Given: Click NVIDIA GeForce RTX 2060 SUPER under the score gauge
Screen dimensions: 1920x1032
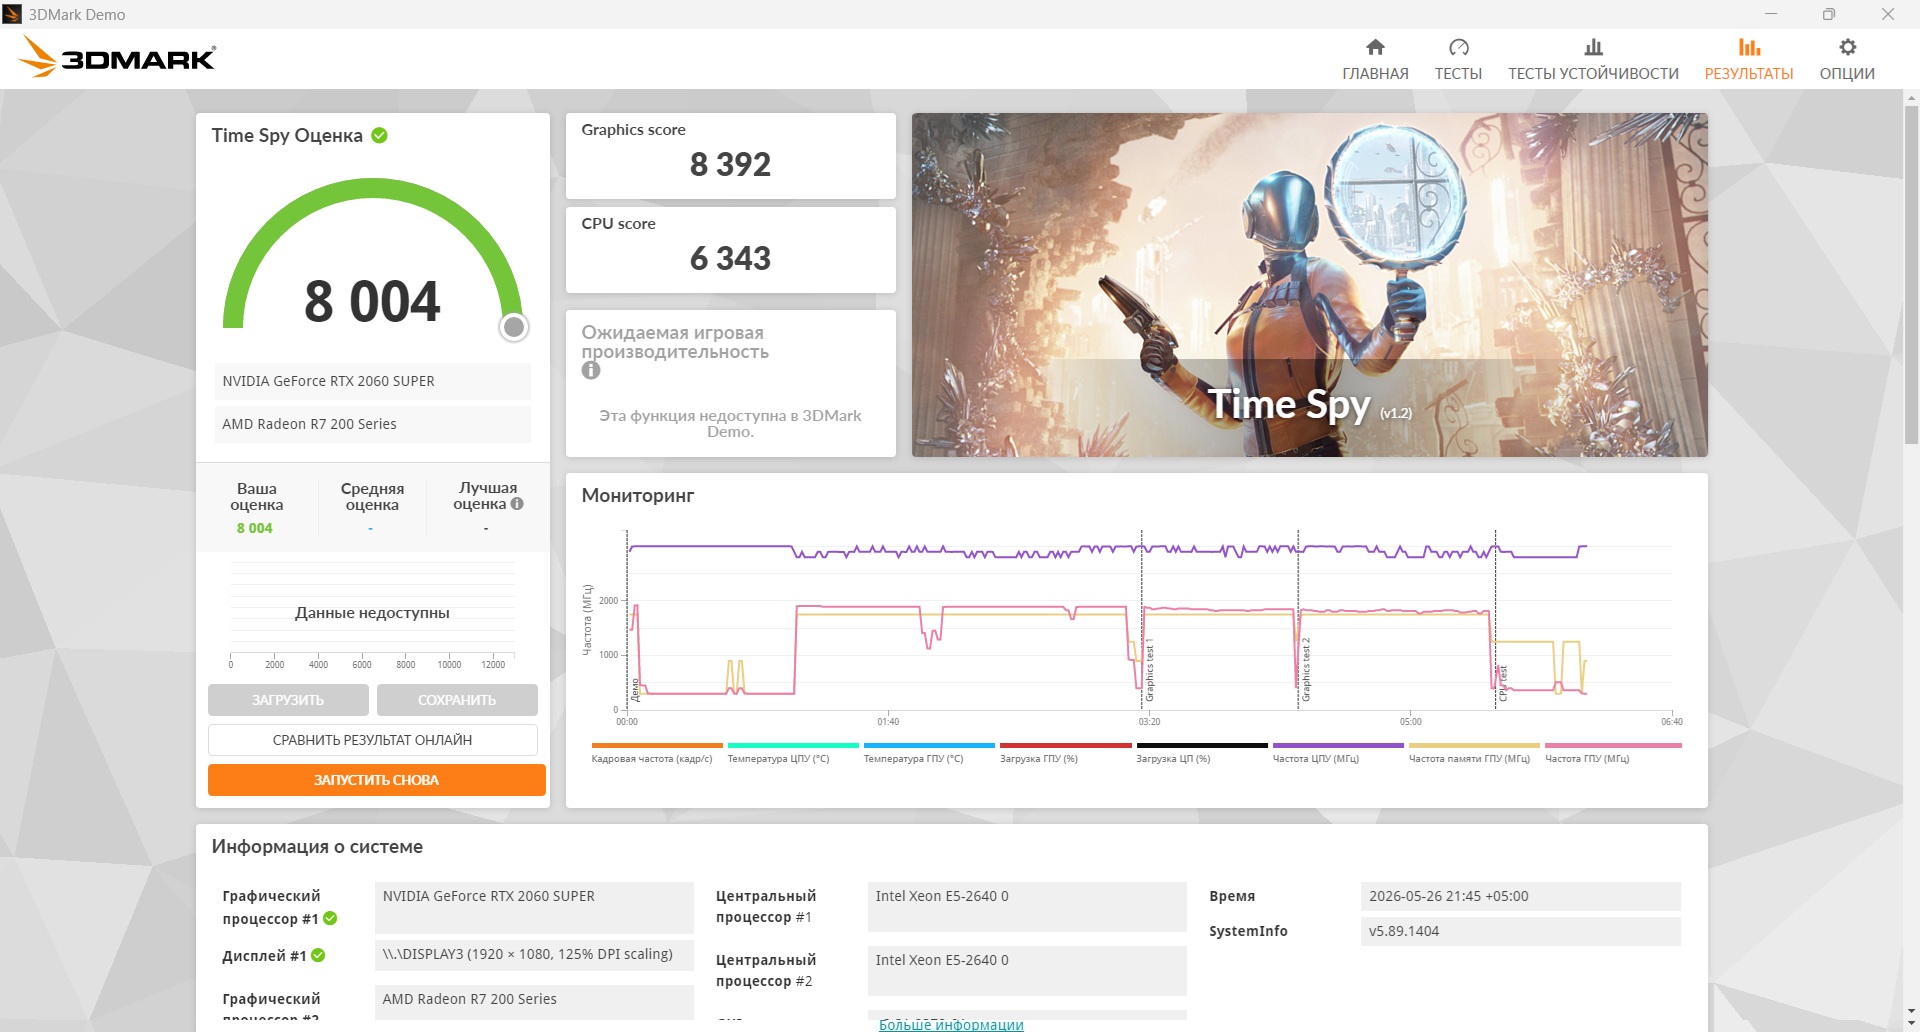Looking at the screenshot, I should point(372,381).
